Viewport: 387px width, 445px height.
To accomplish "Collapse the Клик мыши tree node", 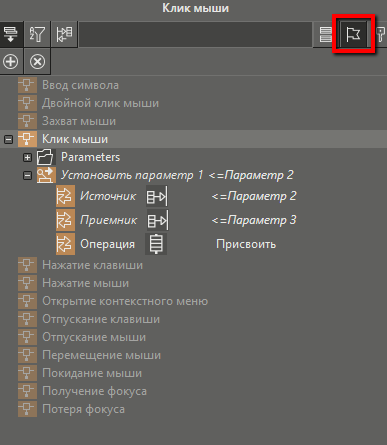I will pyautogui.click(x=8, y=139).
